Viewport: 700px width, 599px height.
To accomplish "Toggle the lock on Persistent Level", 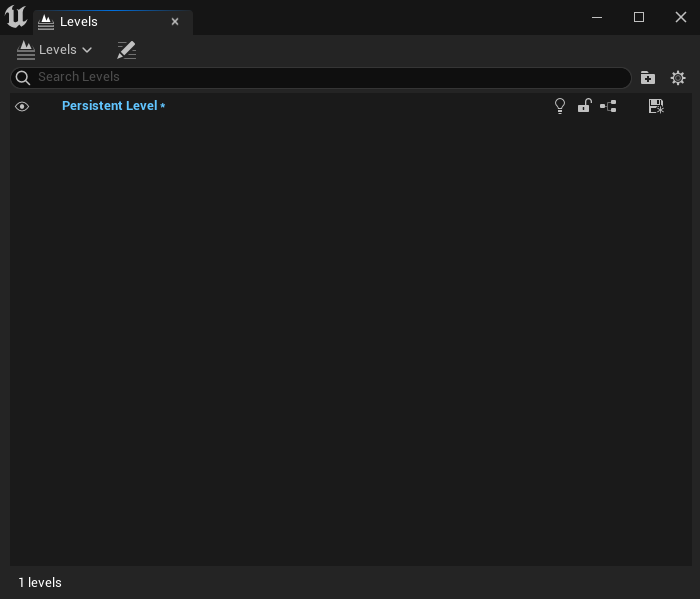I will coord(584,106).
